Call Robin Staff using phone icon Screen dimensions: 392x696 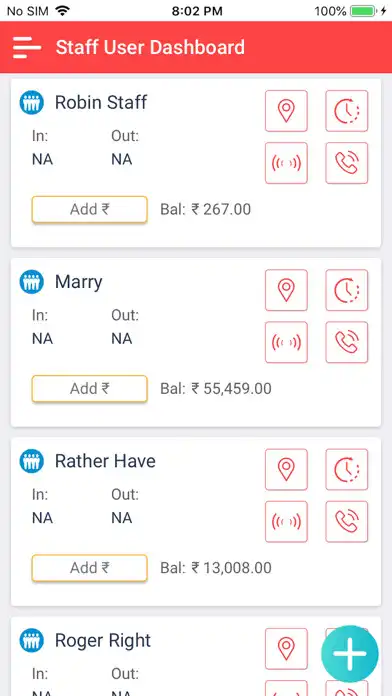[347, 163]
